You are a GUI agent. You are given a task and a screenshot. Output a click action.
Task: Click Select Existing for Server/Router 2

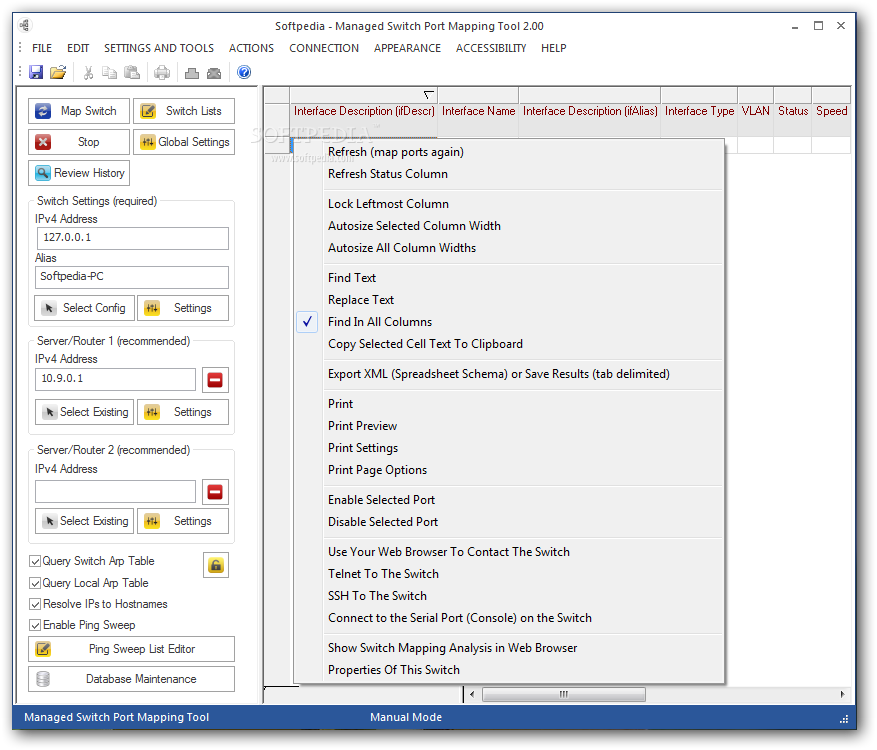point(84,521)
